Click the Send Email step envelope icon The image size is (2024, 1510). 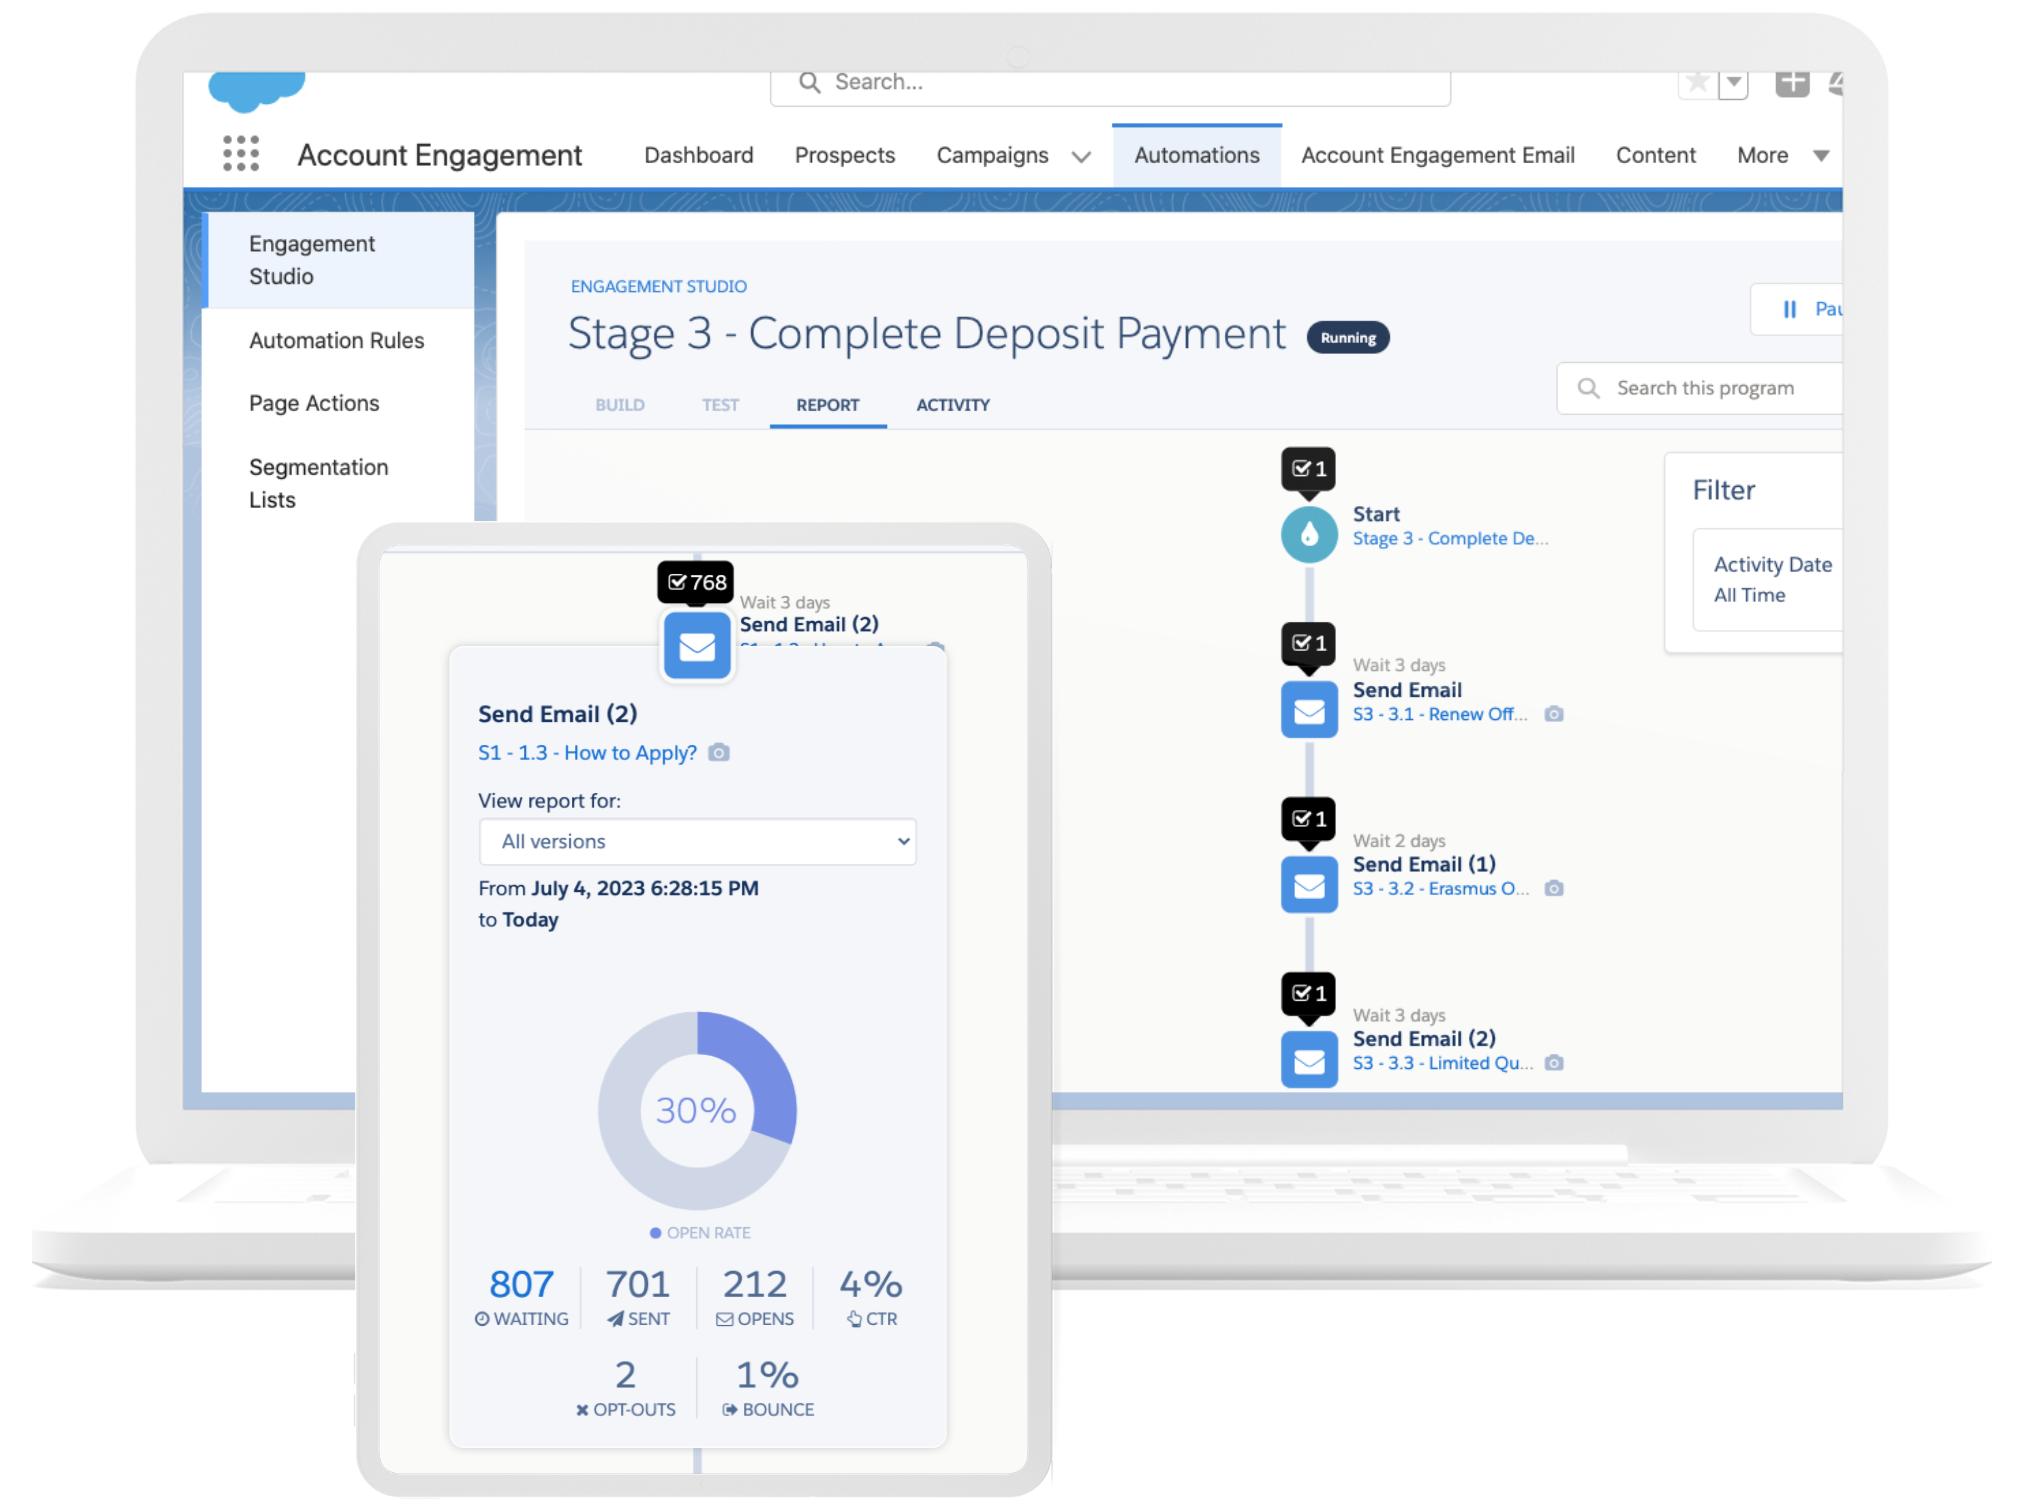point(1309,710)
